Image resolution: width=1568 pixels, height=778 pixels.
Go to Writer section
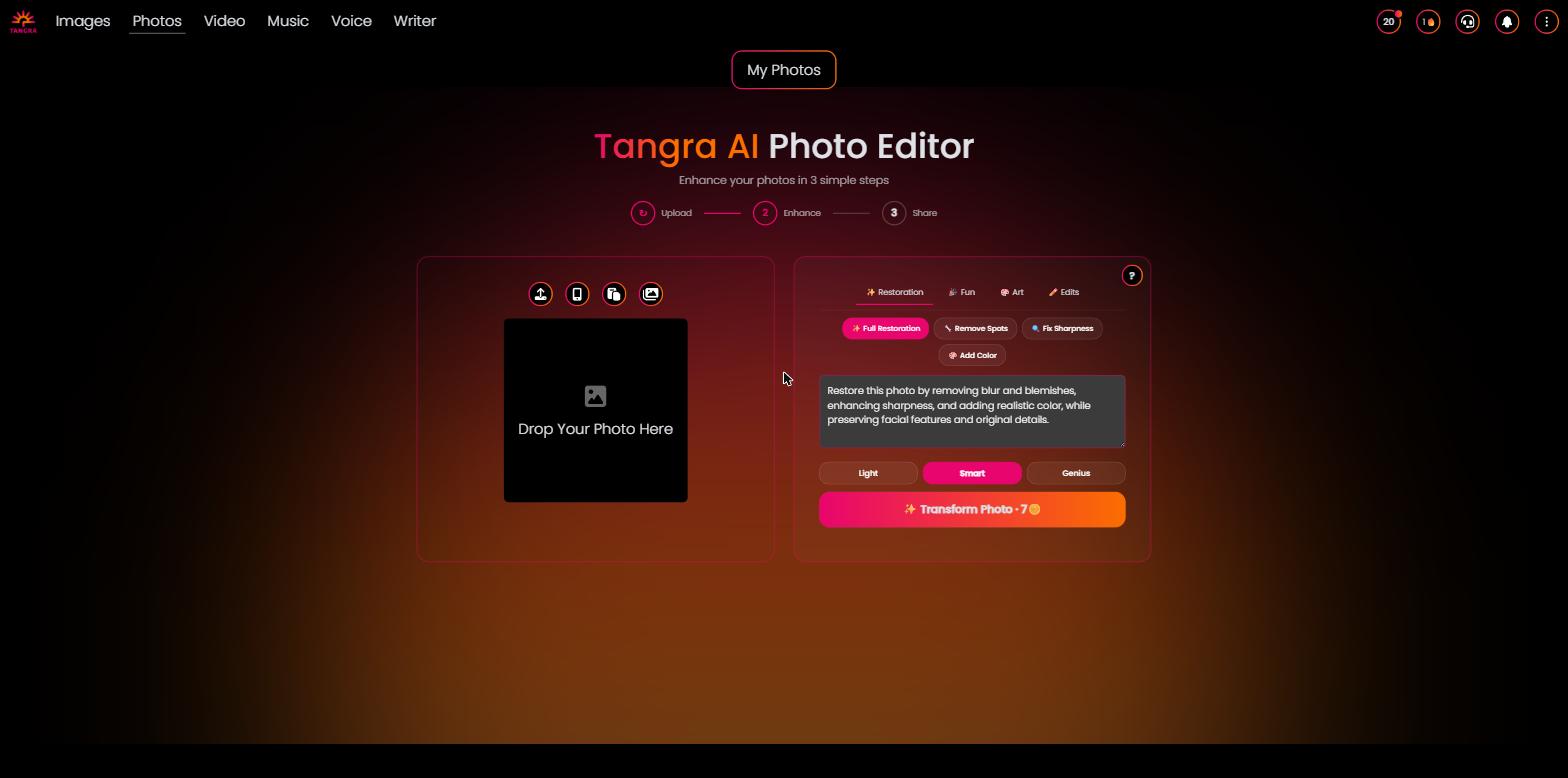point(414,21)
